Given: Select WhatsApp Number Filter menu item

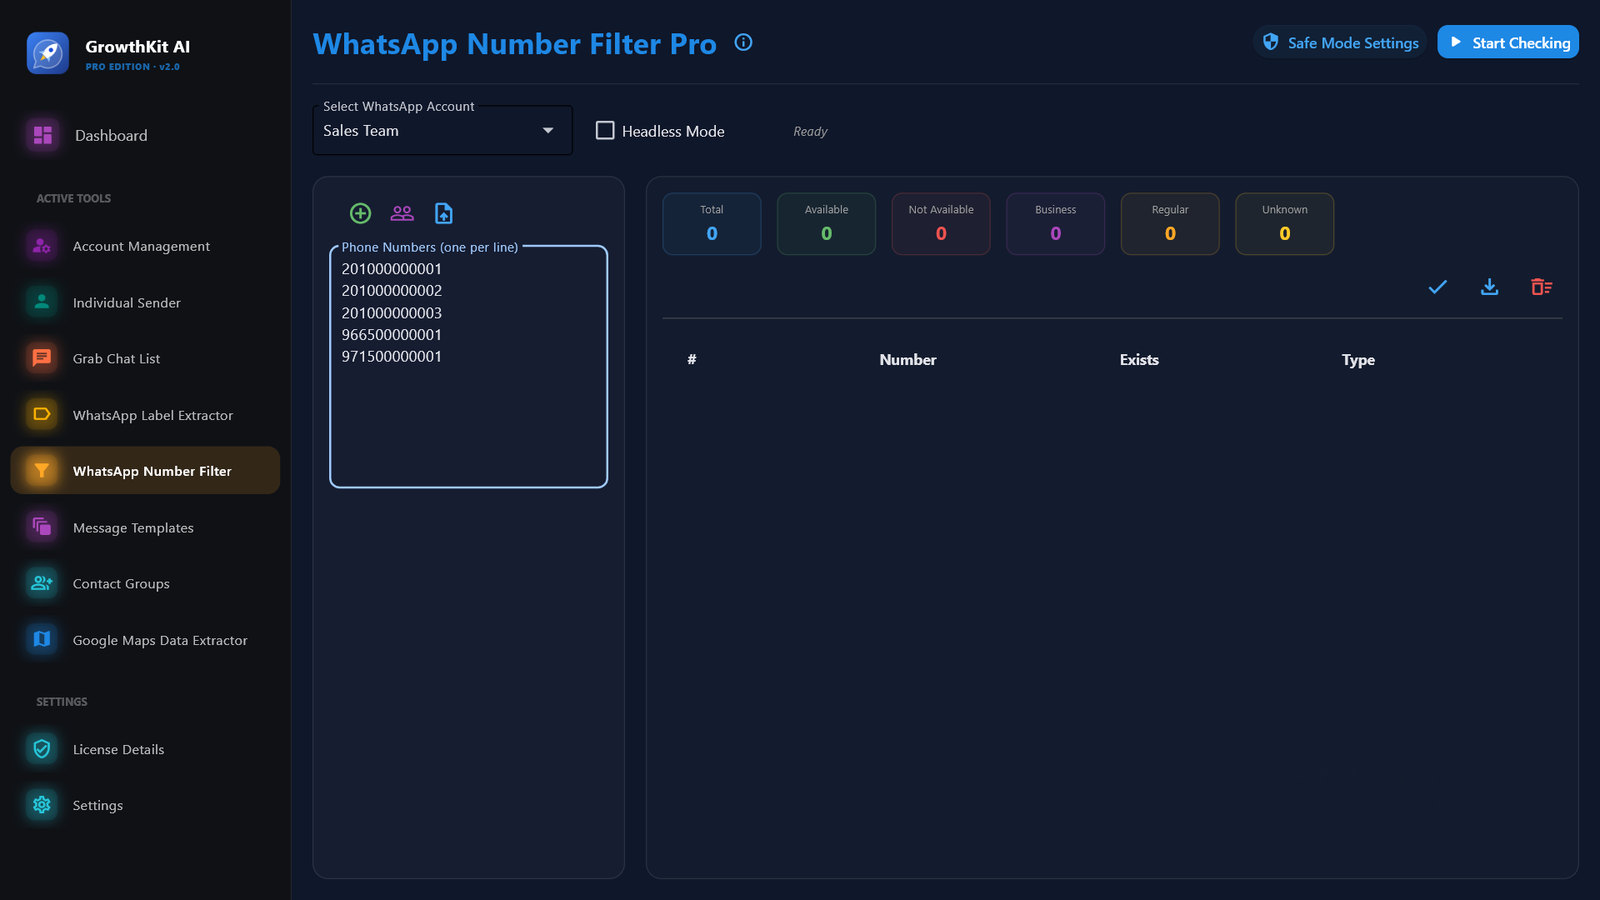Looking at the screenshot, I should tap(146, 470).
